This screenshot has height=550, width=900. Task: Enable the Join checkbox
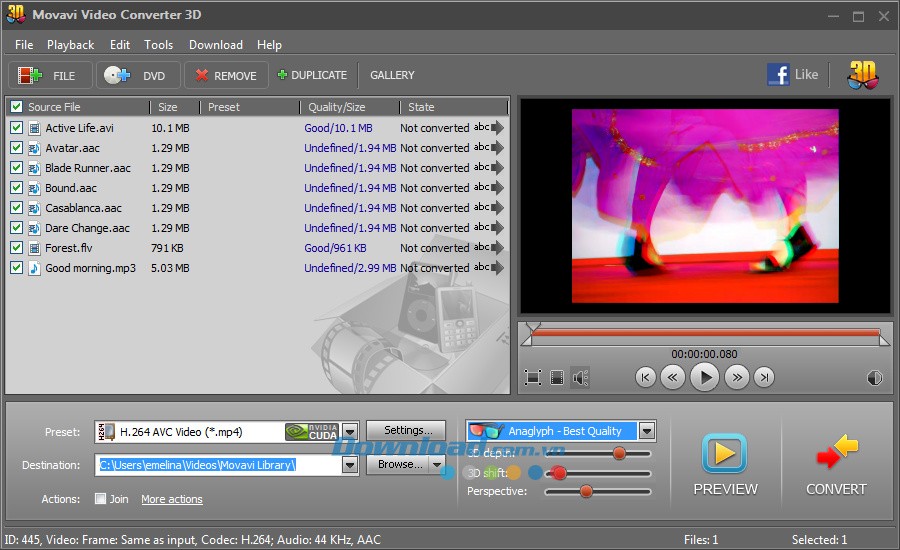pyautogui.click(x=100, y=499)
